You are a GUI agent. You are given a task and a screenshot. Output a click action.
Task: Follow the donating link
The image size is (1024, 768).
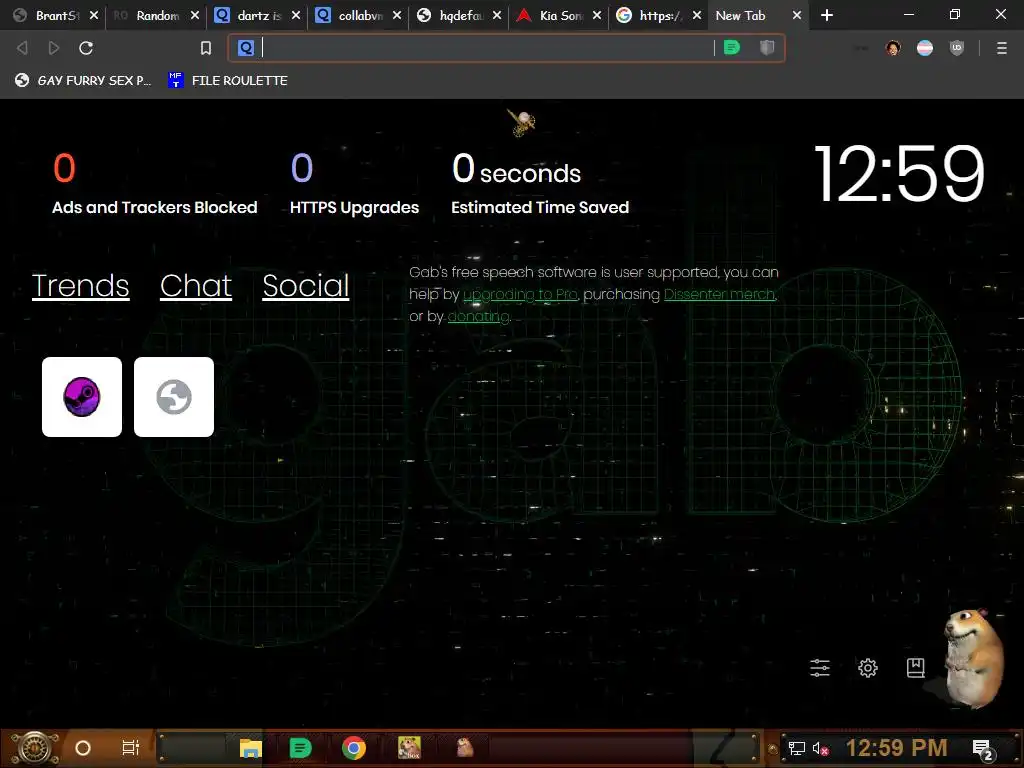(479, 317)
